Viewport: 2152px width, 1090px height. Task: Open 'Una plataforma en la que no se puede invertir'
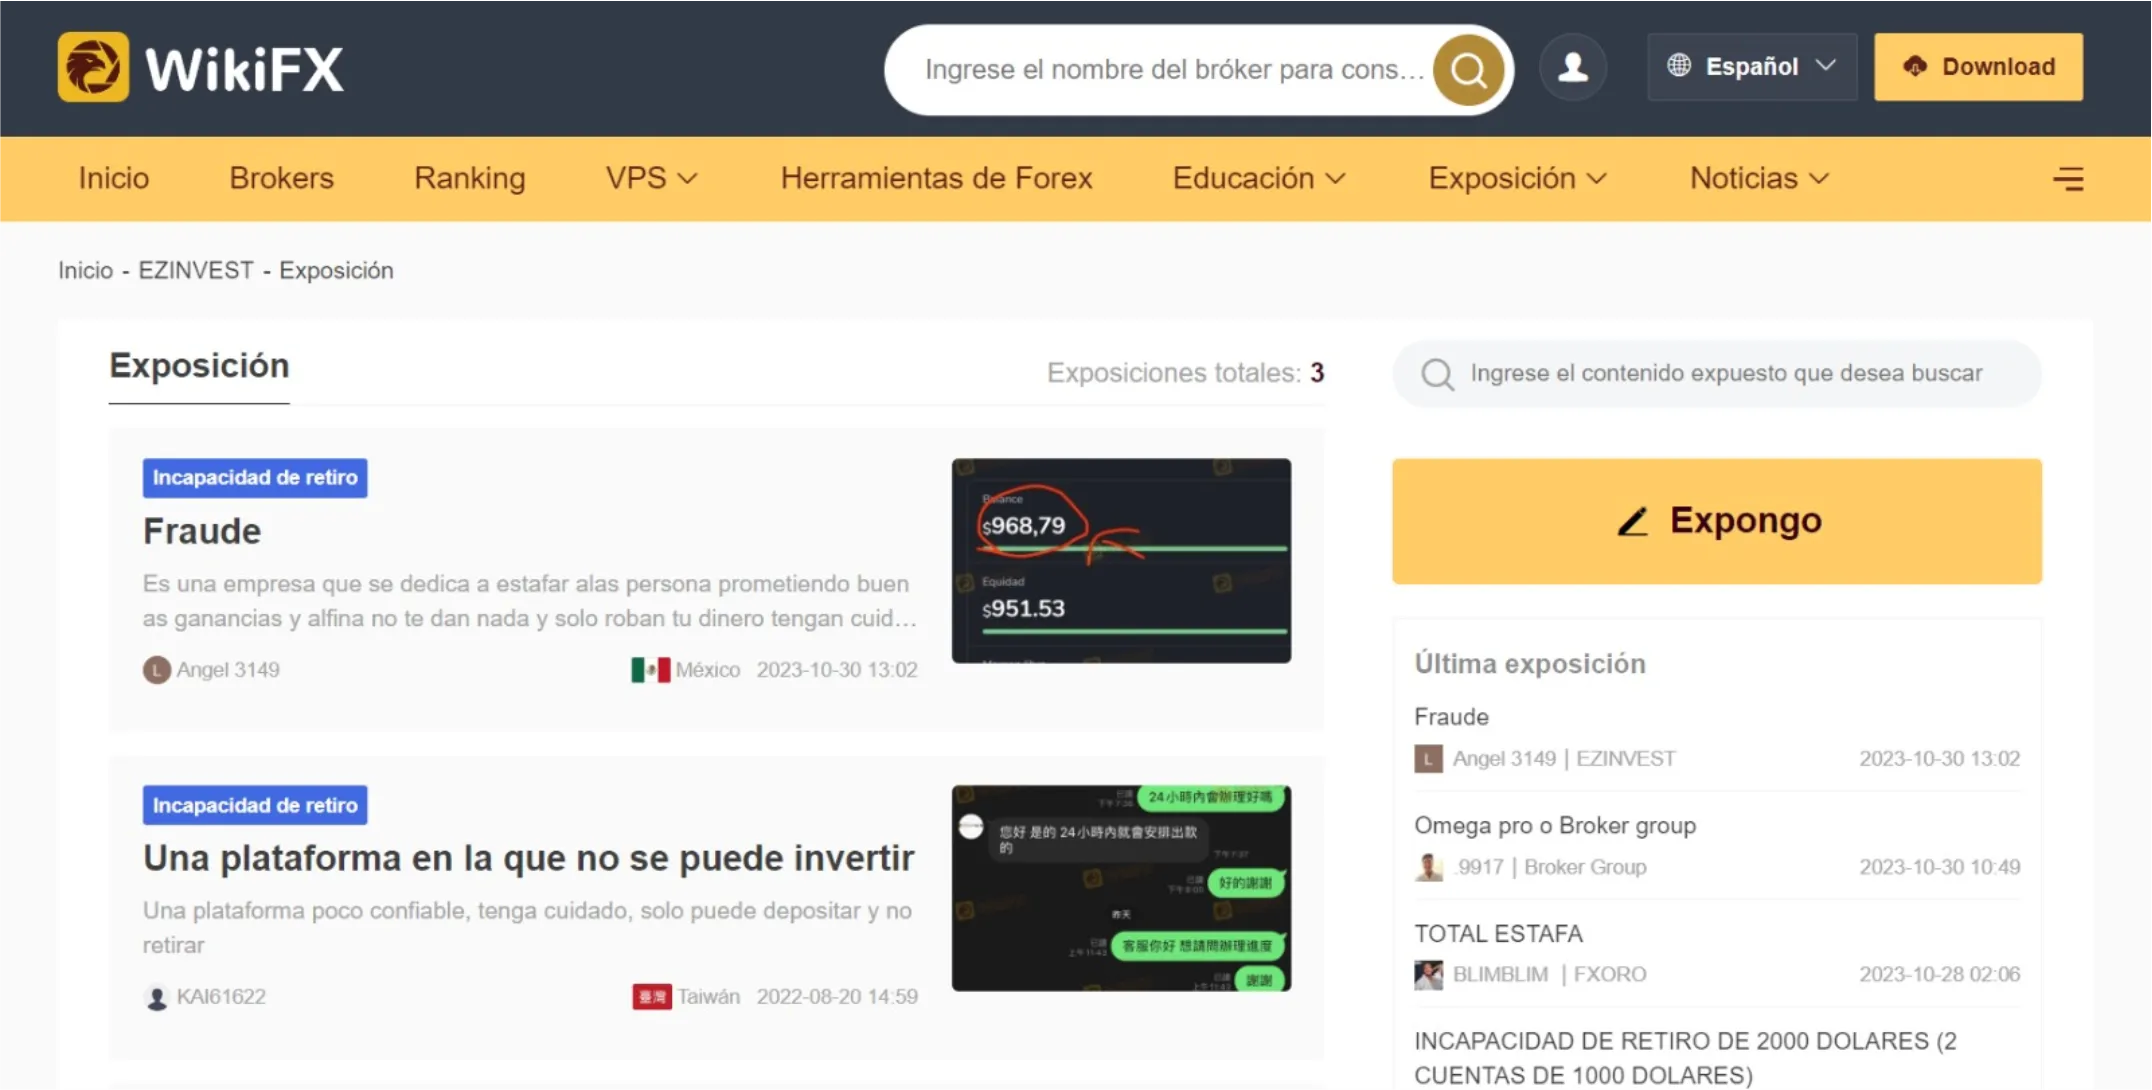coord(528,858)
